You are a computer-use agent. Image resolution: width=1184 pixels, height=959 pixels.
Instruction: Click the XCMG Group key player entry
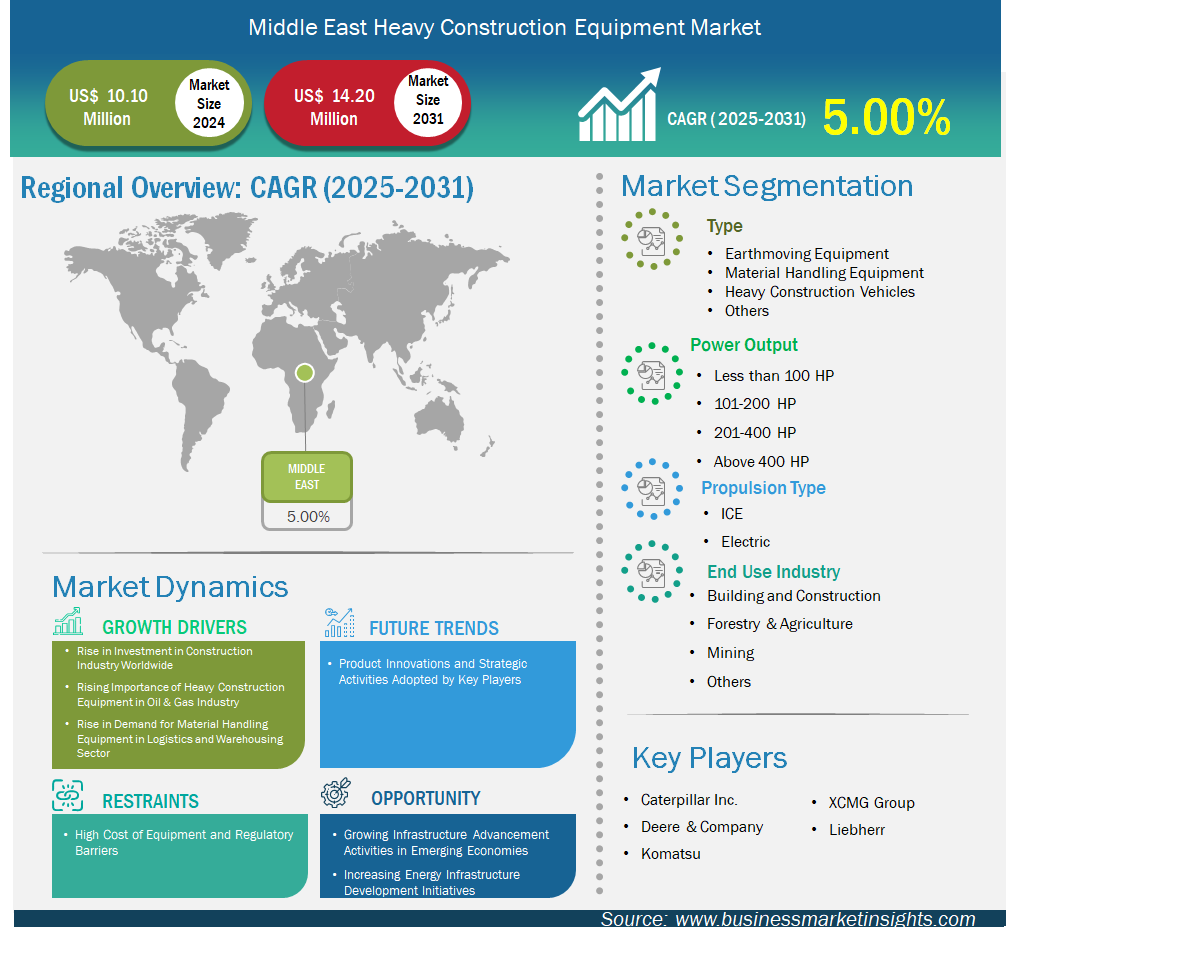pos(871,803)
